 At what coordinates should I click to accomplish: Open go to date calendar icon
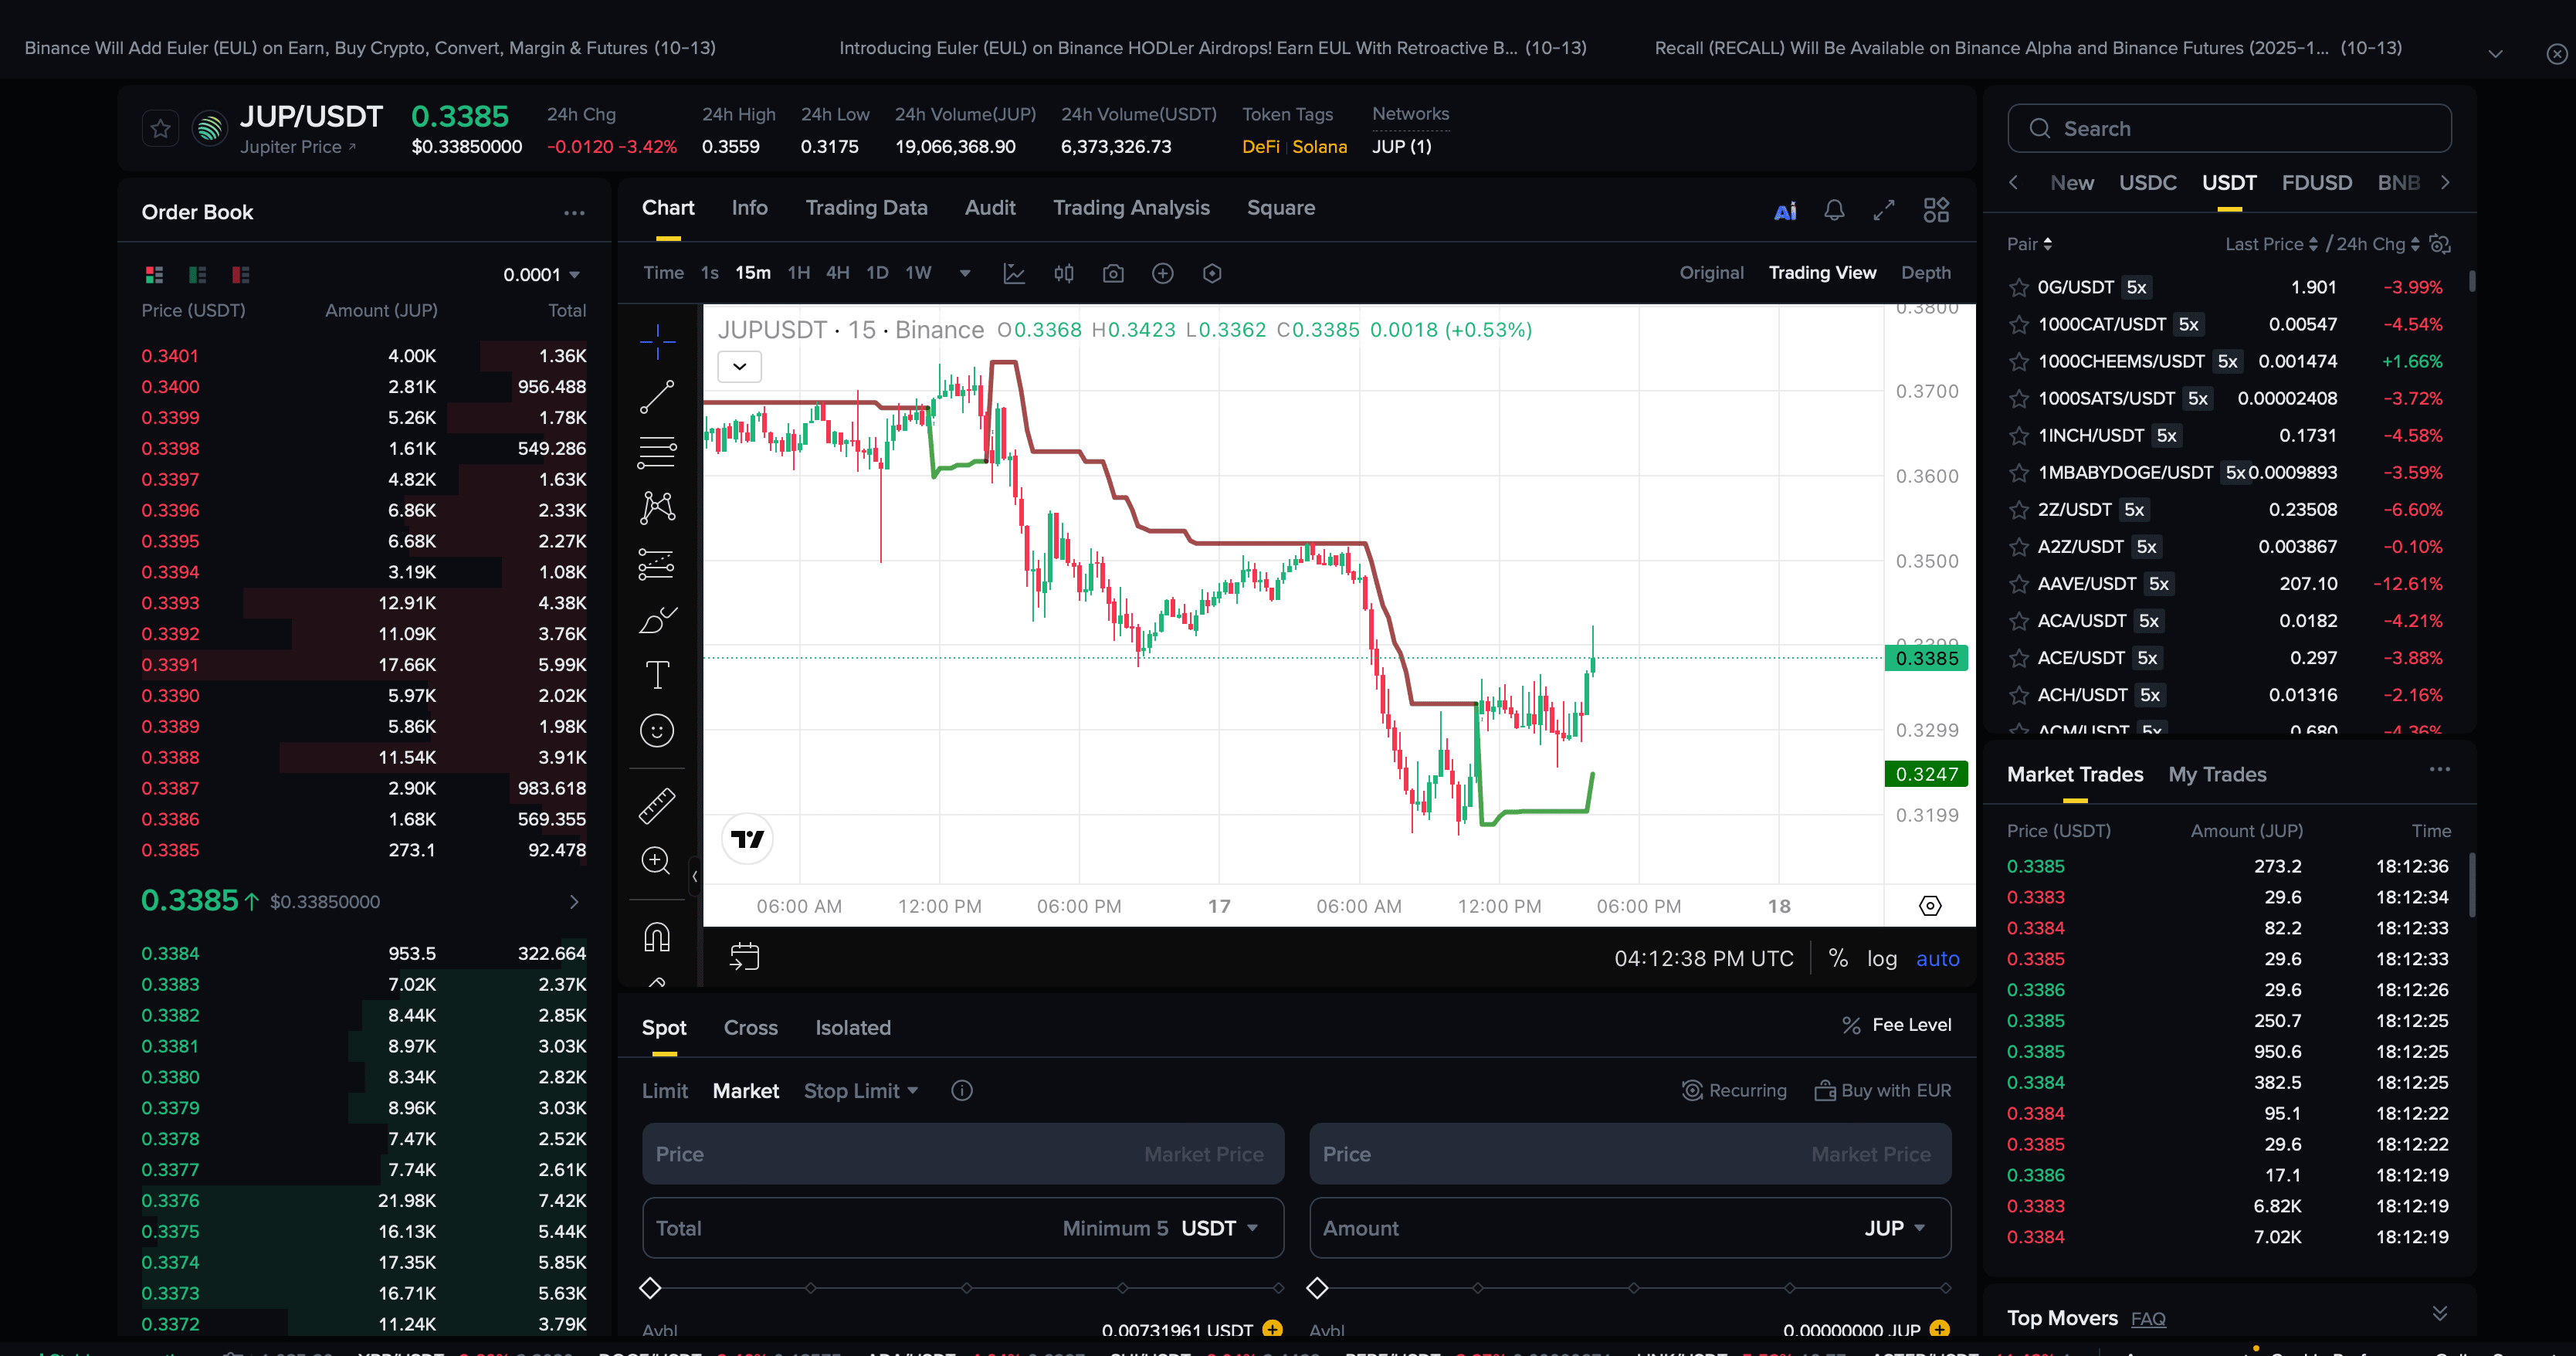(745, 957)
